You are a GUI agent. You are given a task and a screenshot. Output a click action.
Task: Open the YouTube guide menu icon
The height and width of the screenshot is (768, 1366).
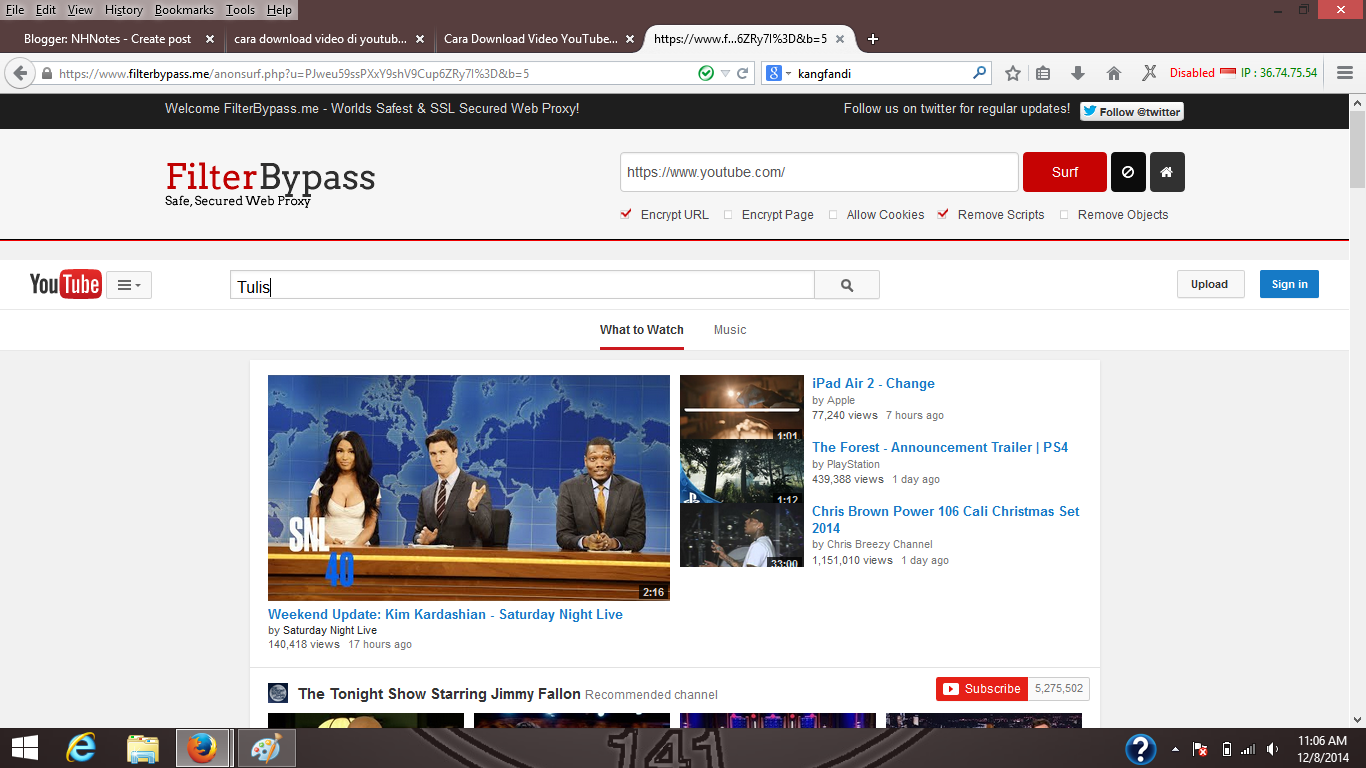(122, 284)
